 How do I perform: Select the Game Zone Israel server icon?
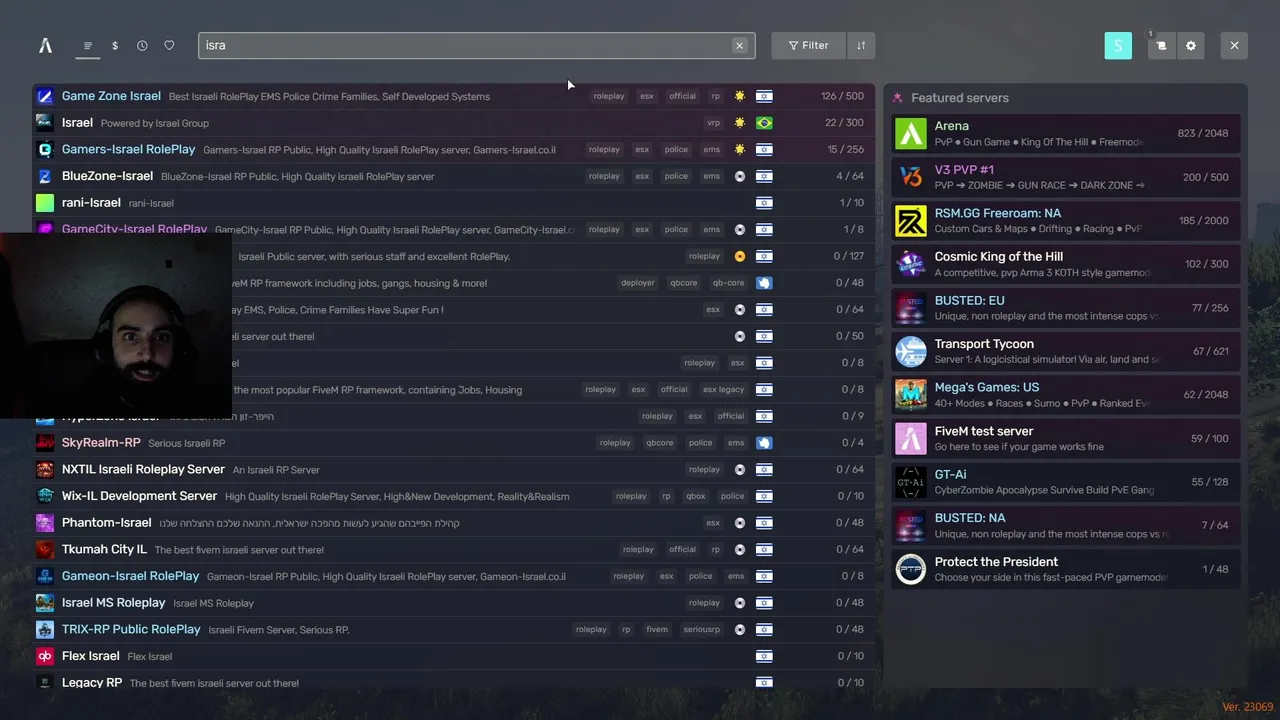(x=45, y=96)
